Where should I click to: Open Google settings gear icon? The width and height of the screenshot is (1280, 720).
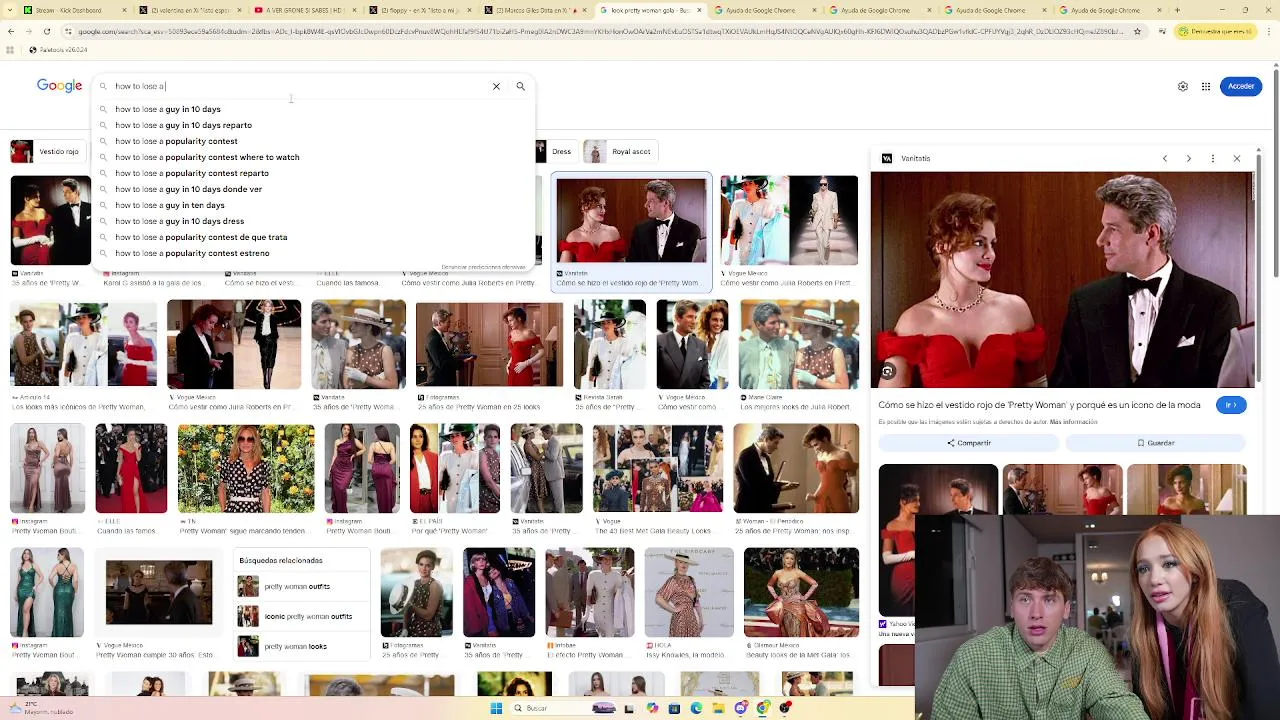(1183, 86)
